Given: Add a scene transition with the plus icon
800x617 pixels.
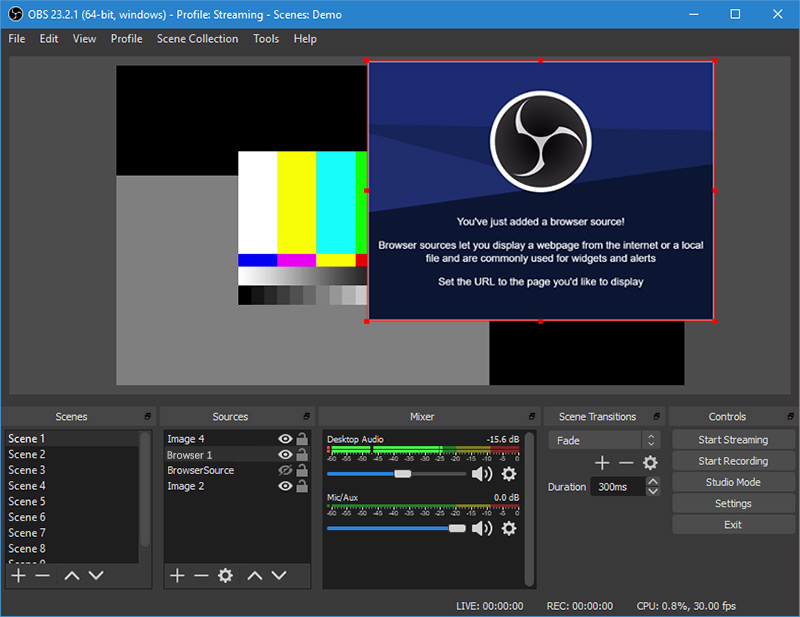Looking at the screenshot, I should tap(602, 463).
